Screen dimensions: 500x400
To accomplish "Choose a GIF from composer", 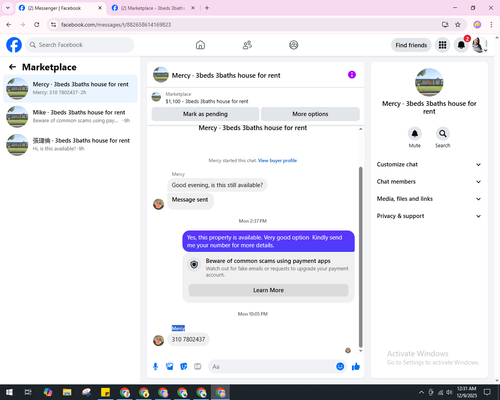I will [198, 367].
